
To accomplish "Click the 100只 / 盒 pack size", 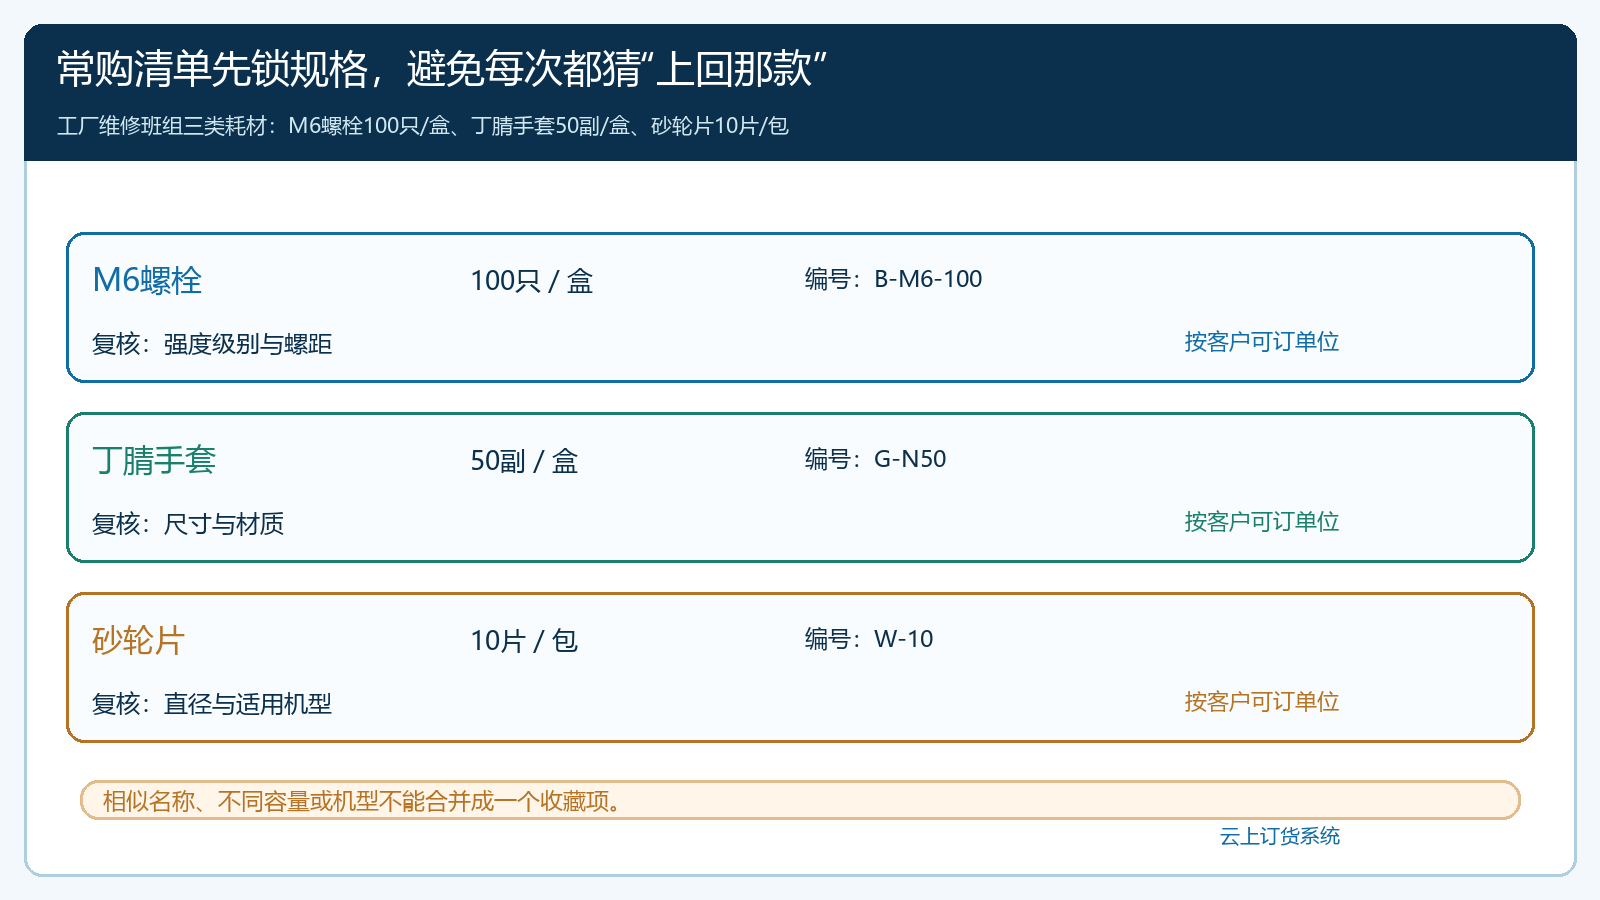I will click(x=532, y=281).
